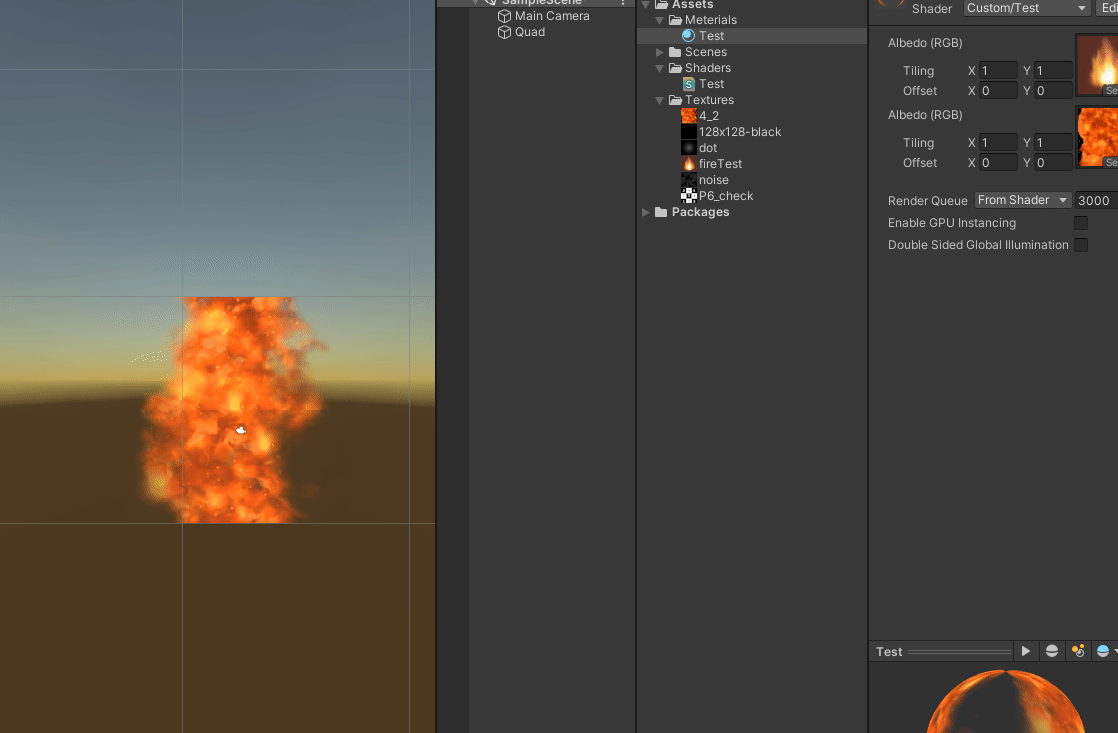Edit first Albedo Offset Y field
Viewport: 1118px width, 733px height.
pyautogui.click(x=1053, y=91)
